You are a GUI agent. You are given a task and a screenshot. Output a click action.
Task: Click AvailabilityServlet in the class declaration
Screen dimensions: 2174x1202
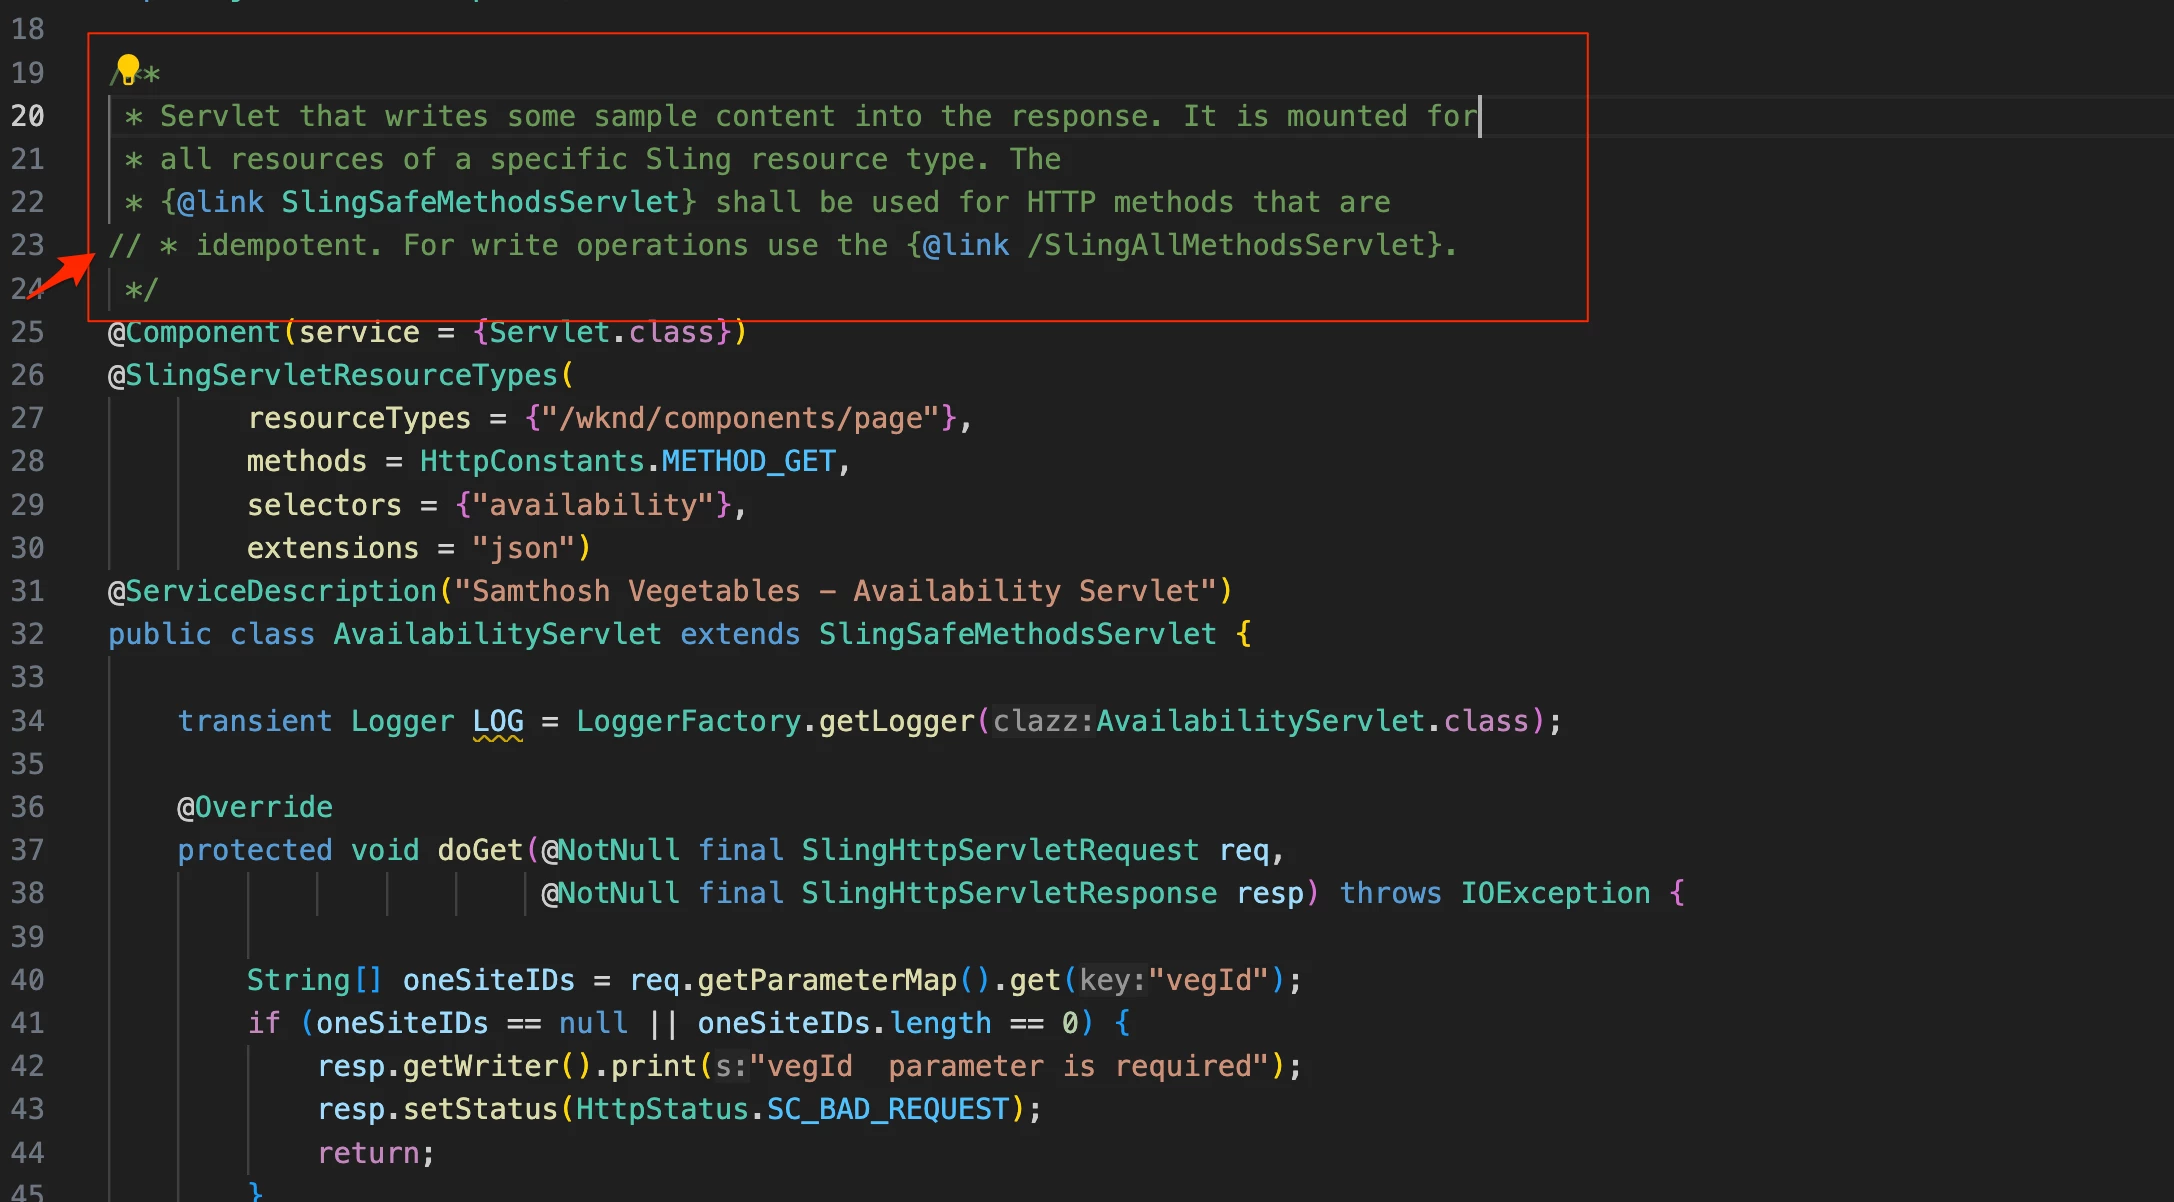coord(497,634)
